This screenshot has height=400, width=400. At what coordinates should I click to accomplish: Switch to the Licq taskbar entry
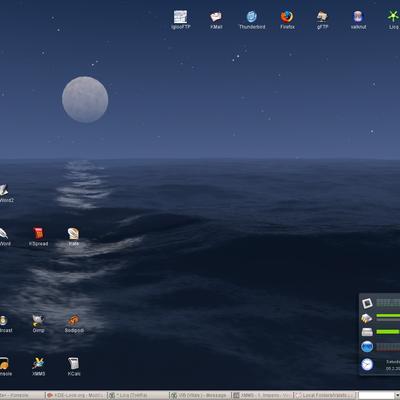pos(138,395)
